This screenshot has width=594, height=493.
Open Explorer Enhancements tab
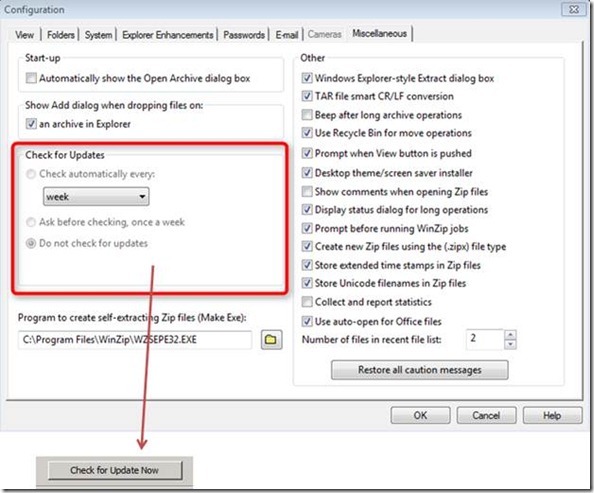167,35
